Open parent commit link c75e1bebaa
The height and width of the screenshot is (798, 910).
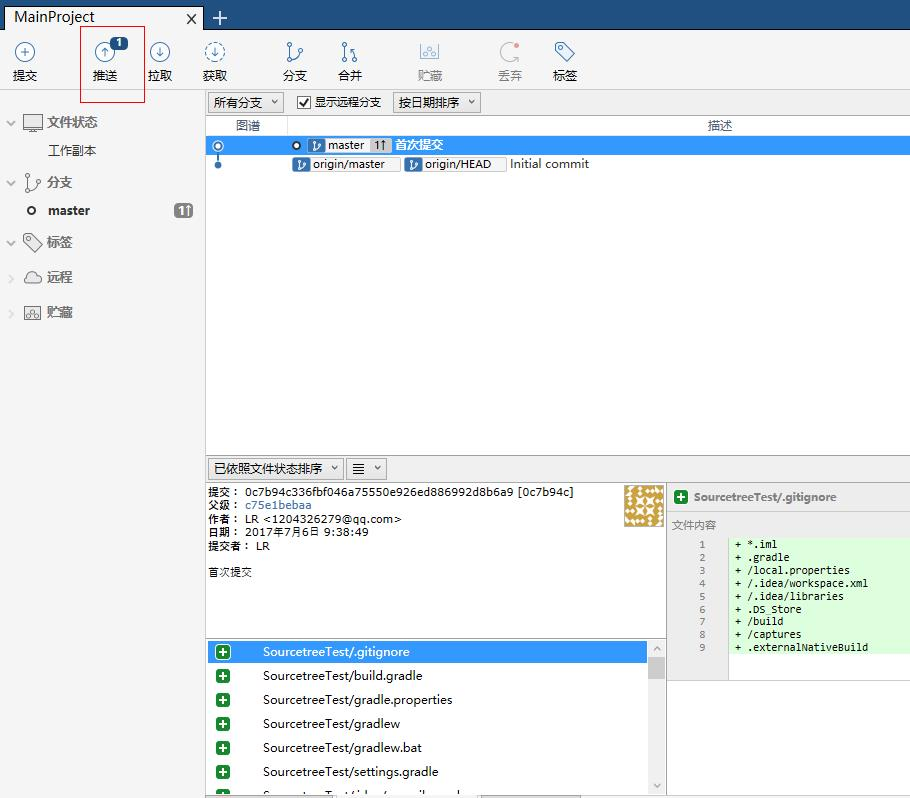(x=278, y=505)
